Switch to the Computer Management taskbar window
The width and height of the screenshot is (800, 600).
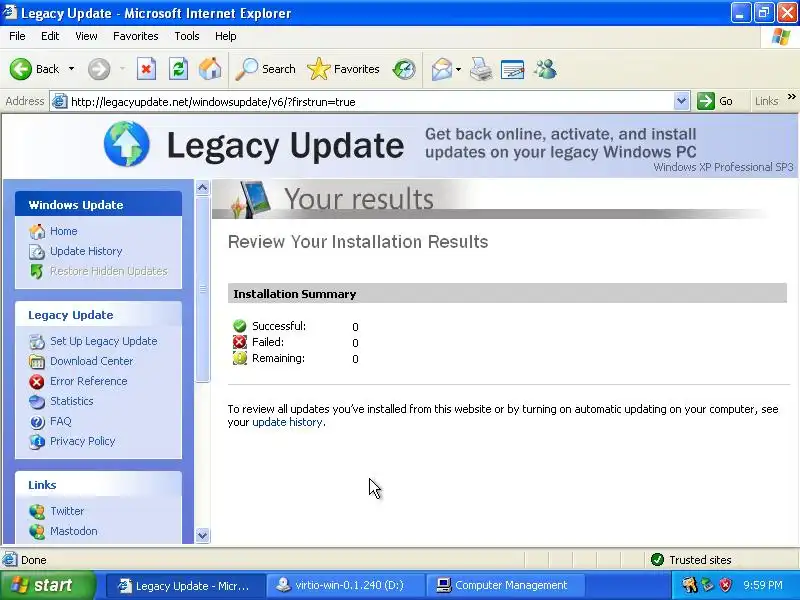coord(505,585)
